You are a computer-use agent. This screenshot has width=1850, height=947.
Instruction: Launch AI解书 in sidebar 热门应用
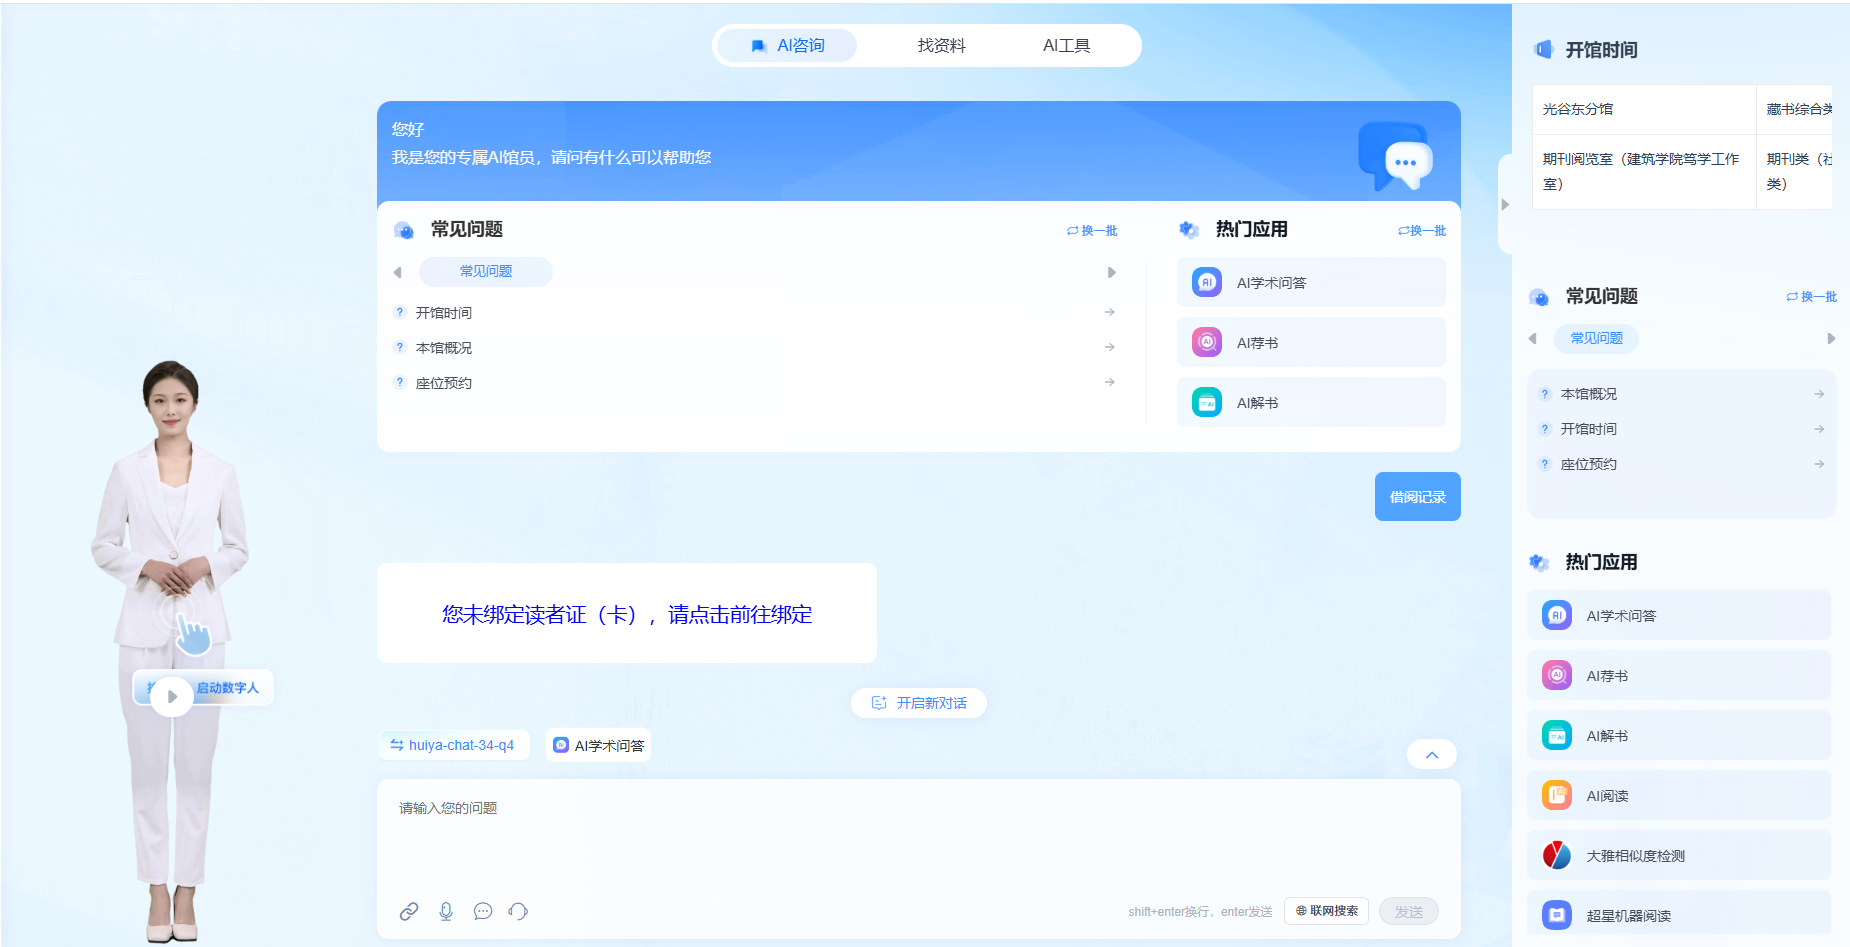tap(1679, 736)
